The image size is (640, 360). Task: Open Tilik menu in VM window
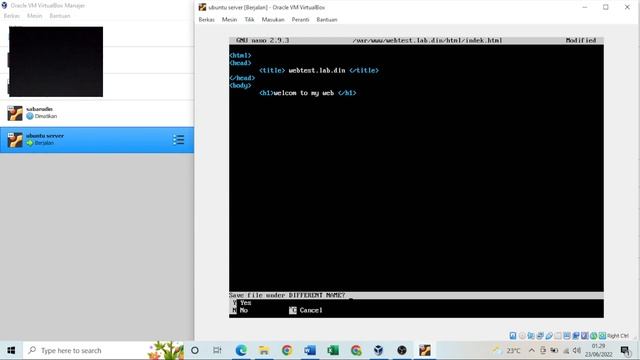(x=249, y=20)
